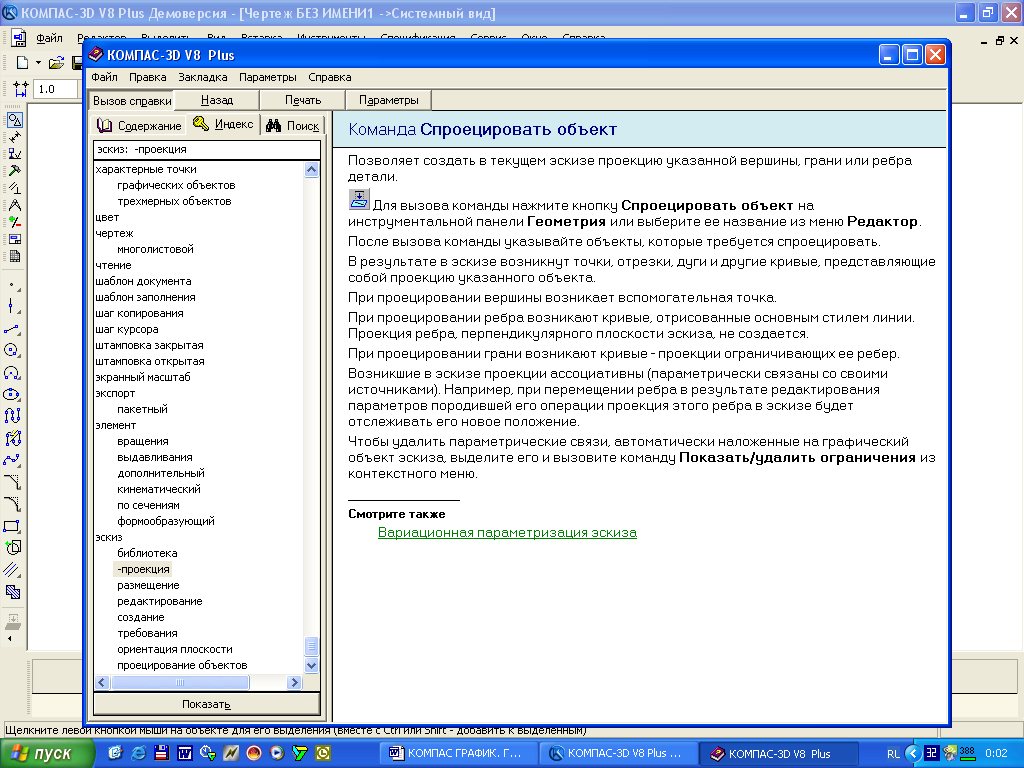The image size is (1024, 768).
Task: Switch to the Индекс tab
Action: pyautogui.click(x=223, y=123)
